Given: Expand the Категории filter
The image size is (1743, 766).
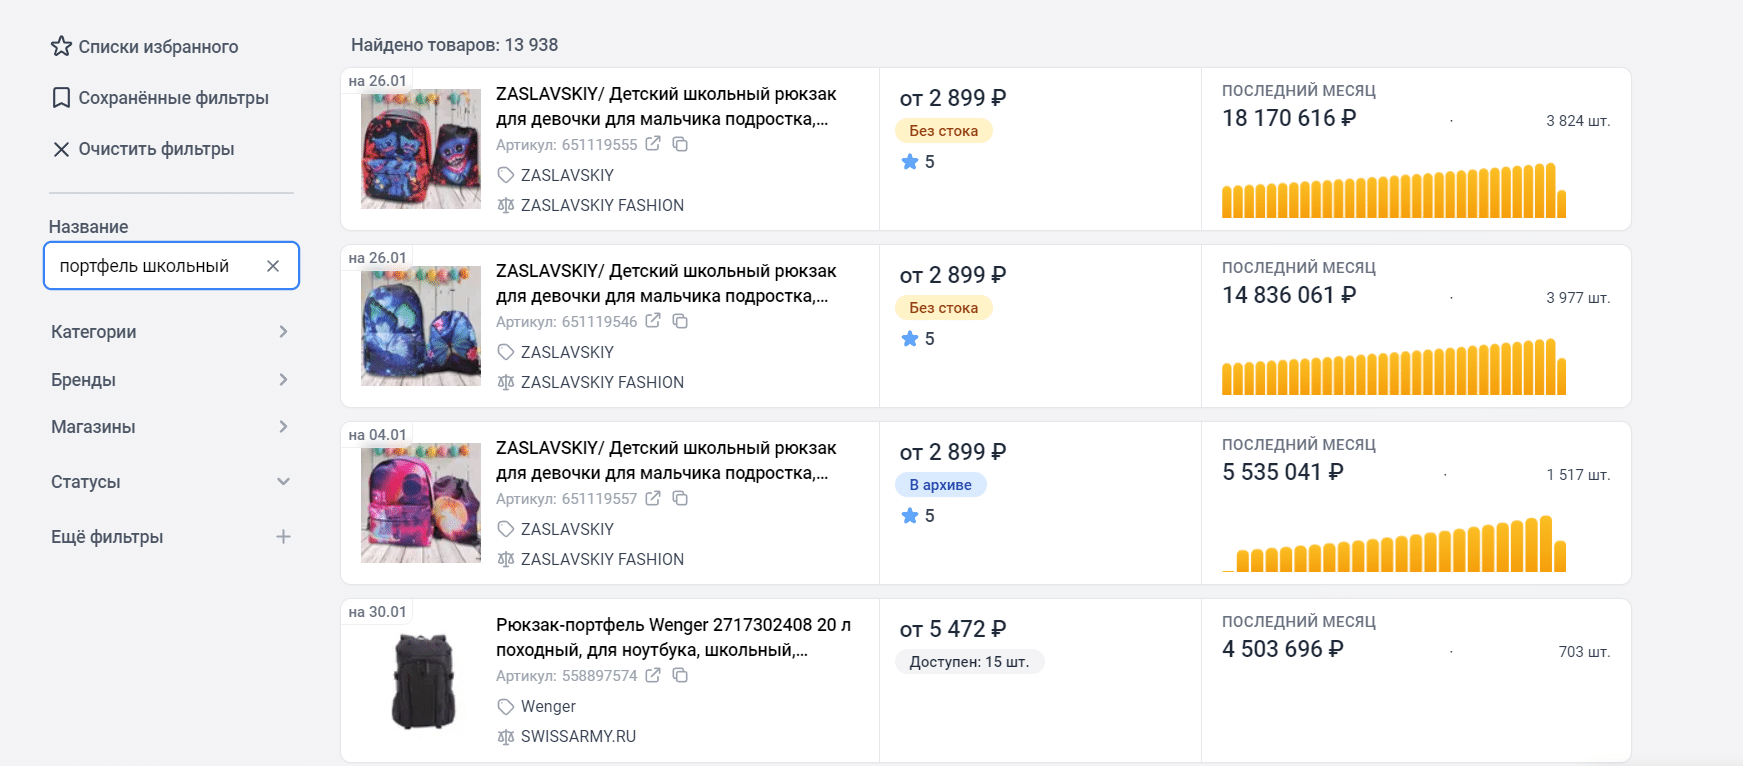Looking at the screenshot, I should 171,332.
